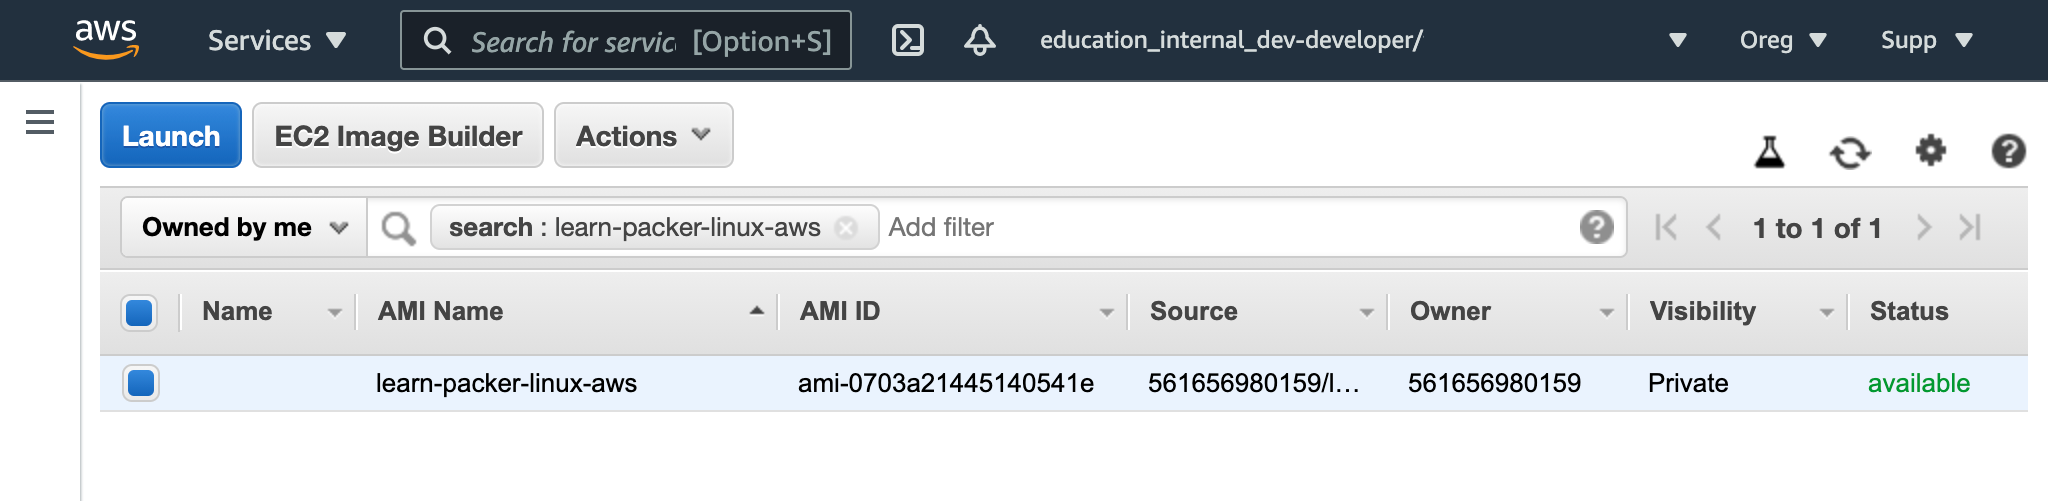Open the settings gear for table preferences
Viewport: 2048px width, 501px height.
click(1930, 151)
